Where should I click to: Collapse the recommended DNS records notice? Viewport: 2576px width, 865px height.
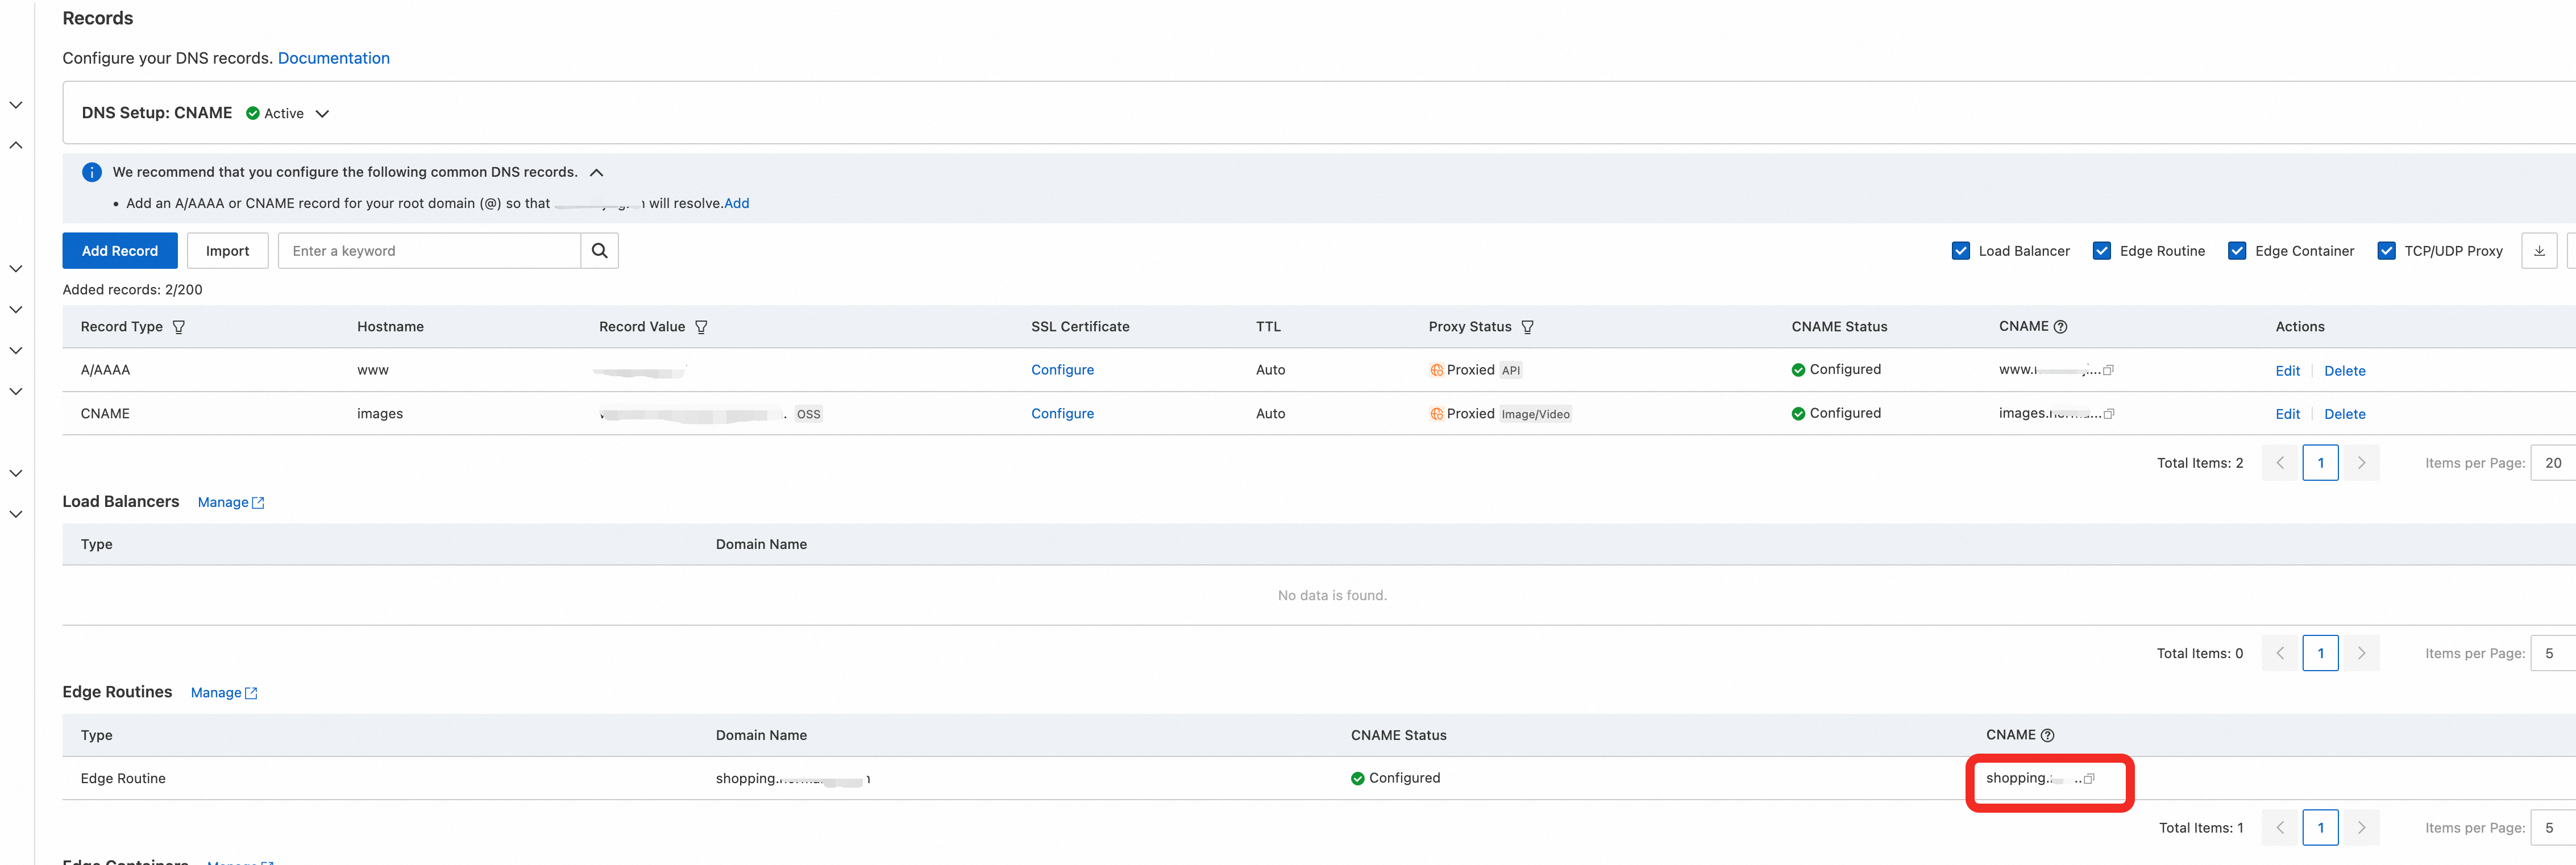596,173
